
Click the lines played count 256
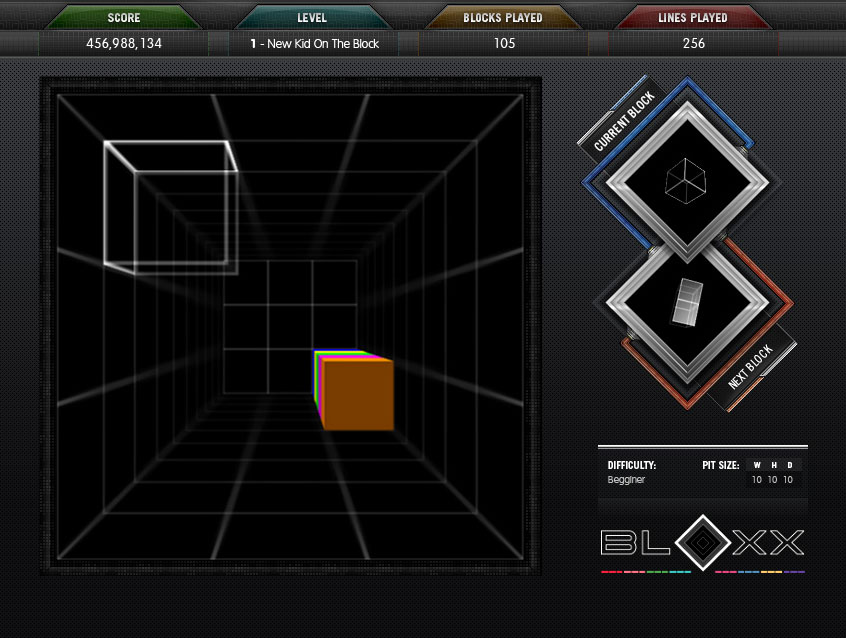[693, 44]
